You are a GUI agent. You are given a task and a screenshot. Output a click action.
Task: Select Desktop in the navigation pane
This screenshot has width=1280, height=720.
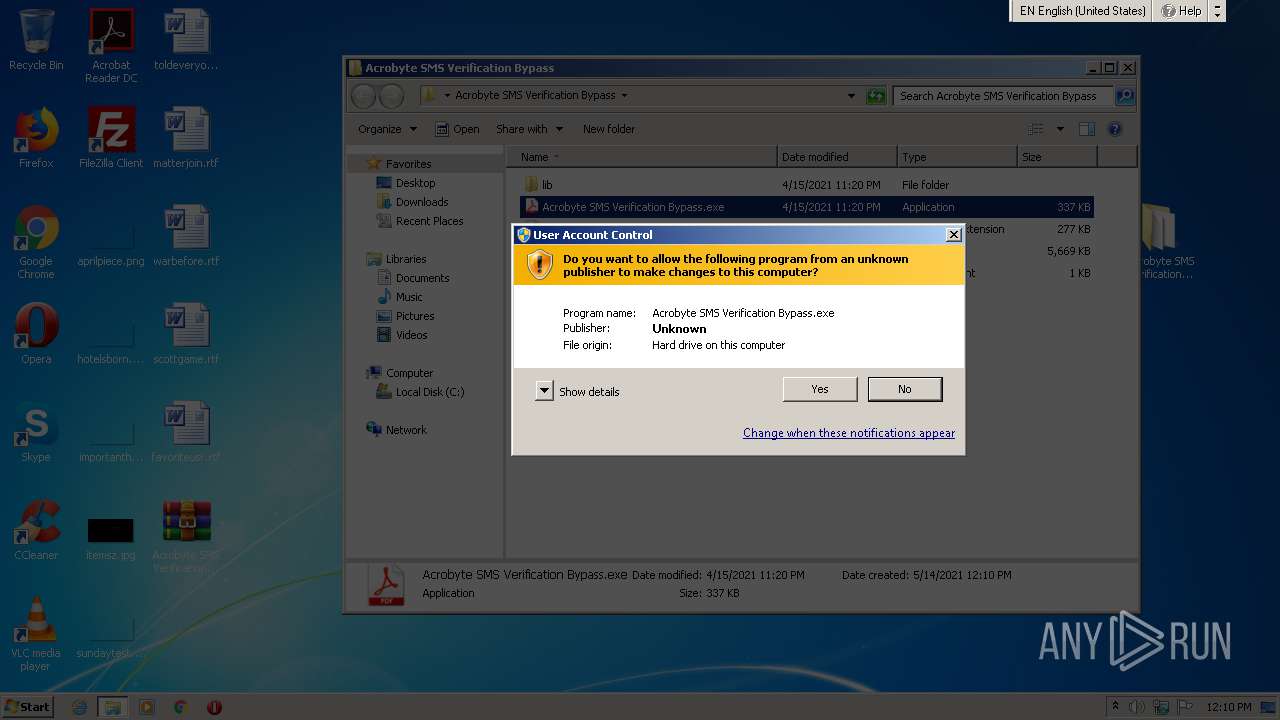(415, 183)
